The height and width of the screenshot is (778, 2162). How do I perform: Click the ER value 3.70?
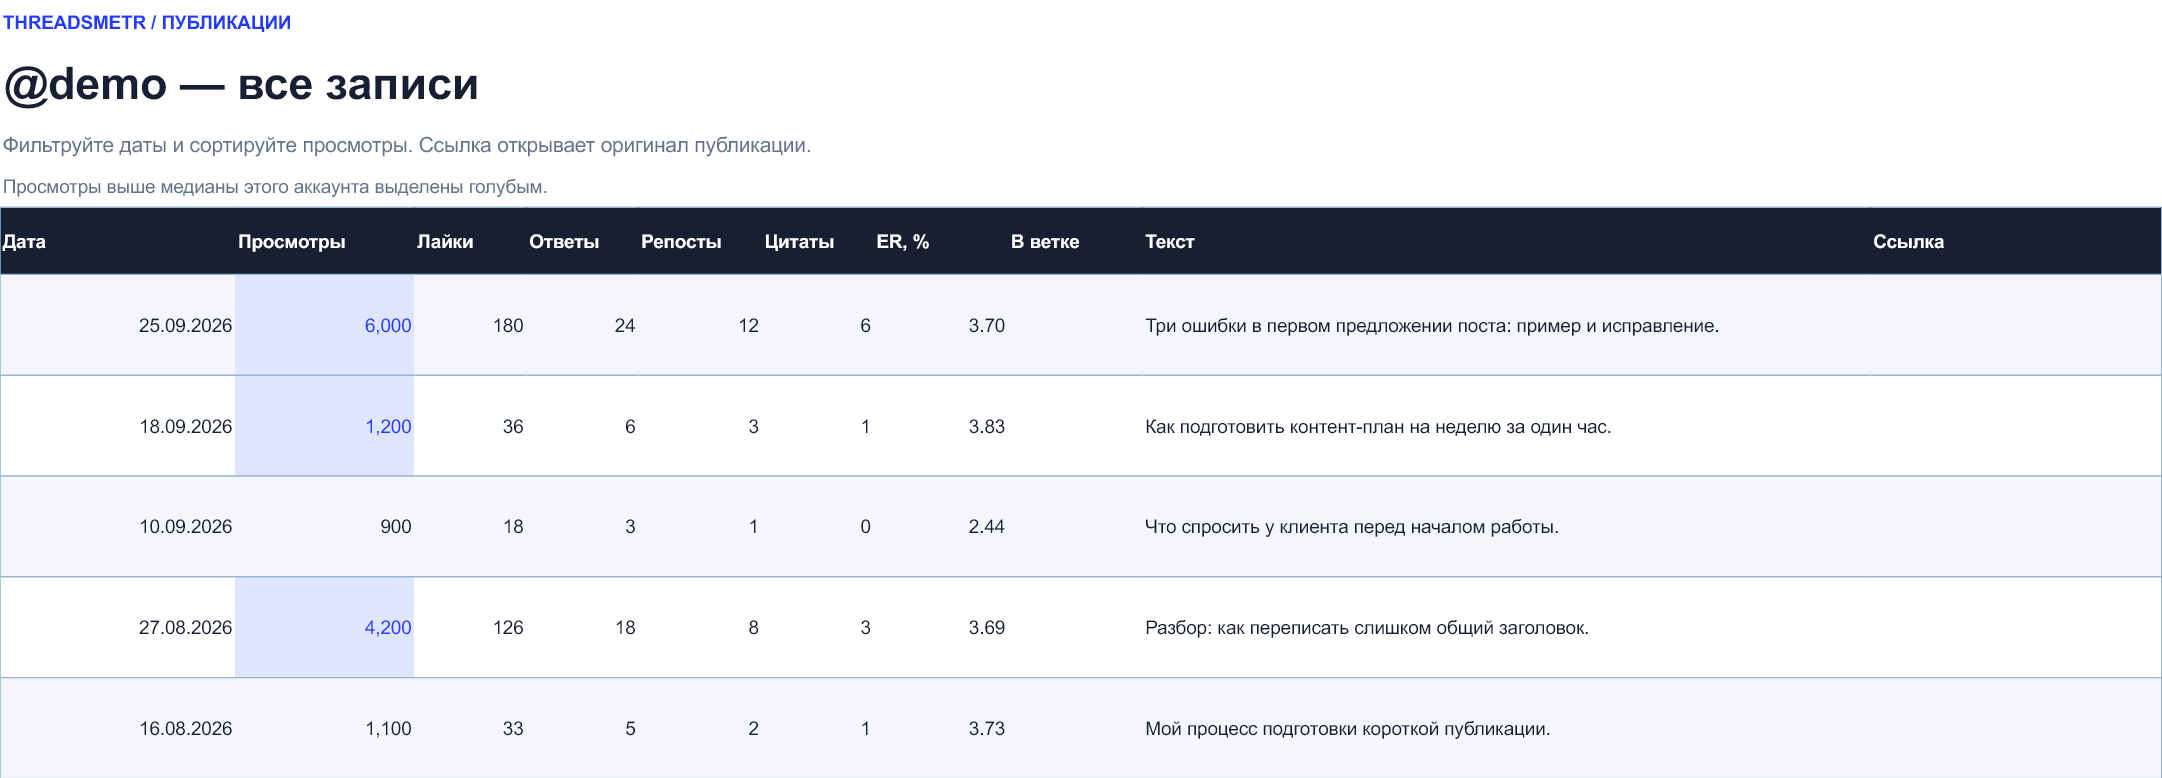(986, 325)
